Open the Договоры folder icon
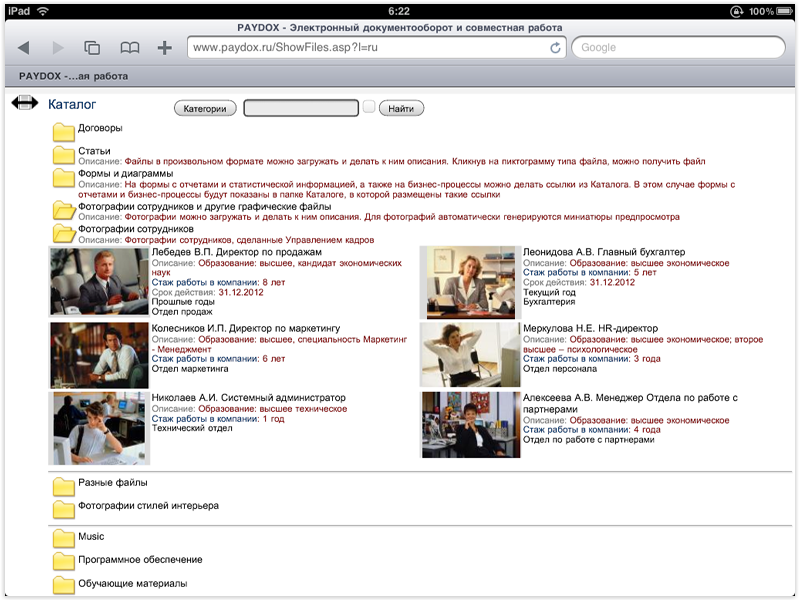This screenshot has width=800, height=600. pyautogui.click(x=64, y=130)
